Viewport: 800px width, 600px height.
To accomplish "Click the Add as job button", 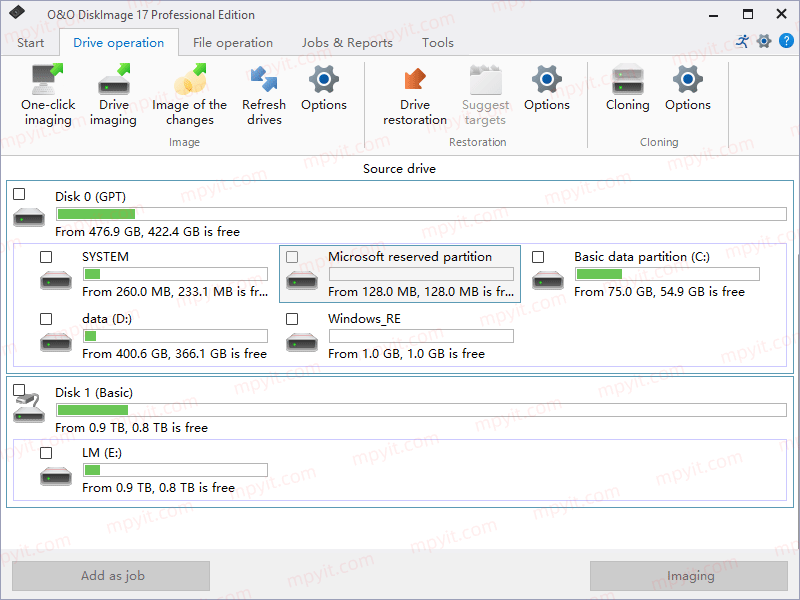I will pos(111,576).
